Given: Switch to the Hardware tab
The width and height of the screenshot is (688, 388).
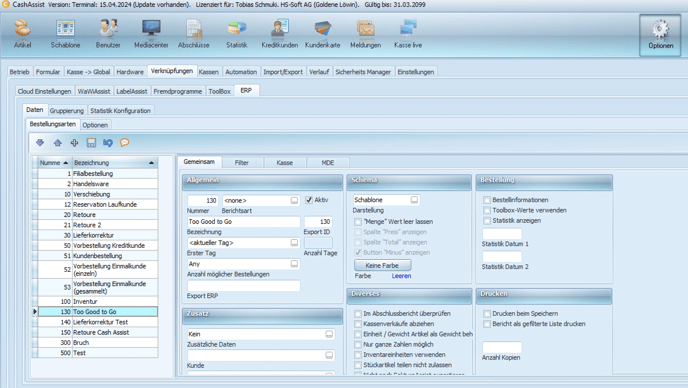Looking at the screenshot, I should 130,72.
